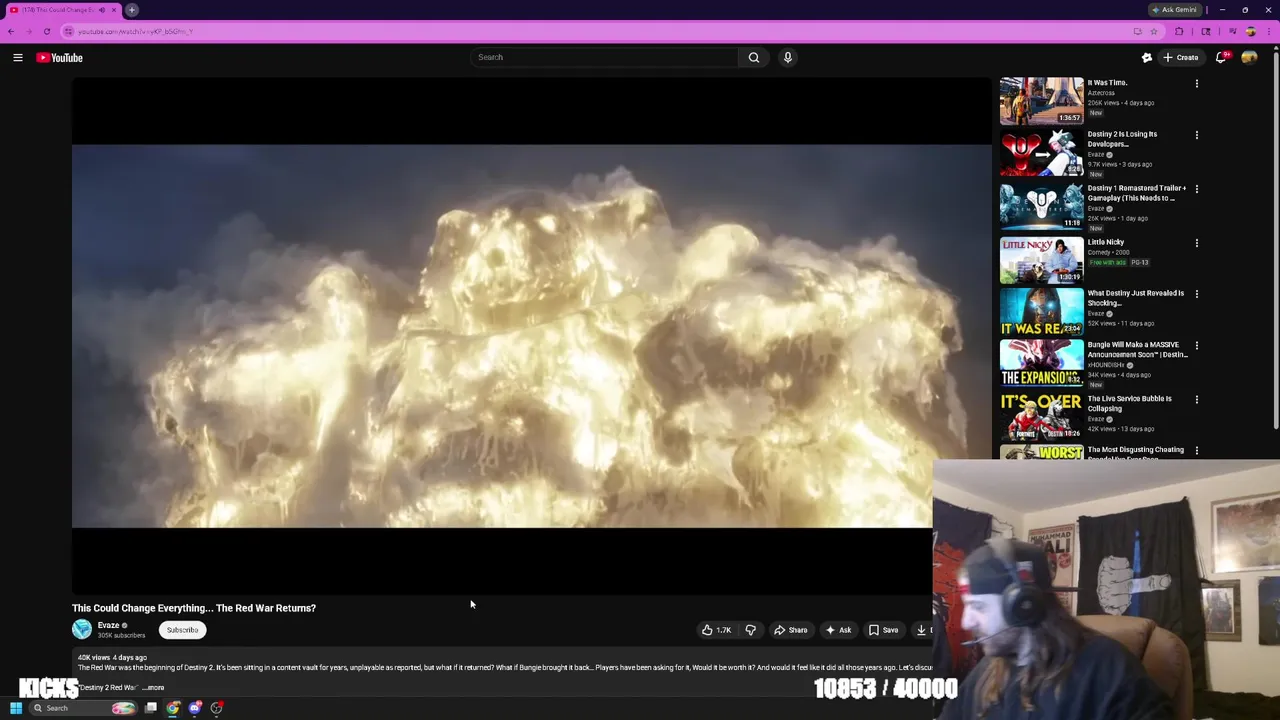Click 'IT'S OVER' Fortnite Destiny thumbnail
This screenshot has width=1280, height=720.
pyautogui.click(x=1041, y=417)
